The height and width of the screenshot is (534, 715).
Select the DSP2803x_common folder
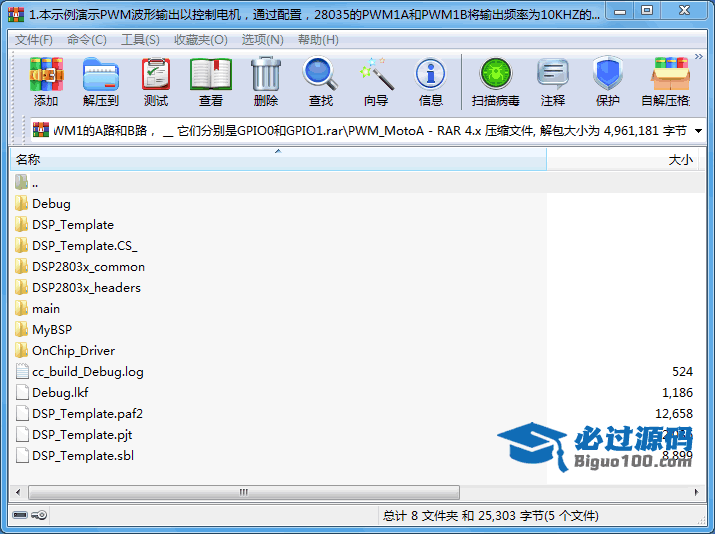80,266
